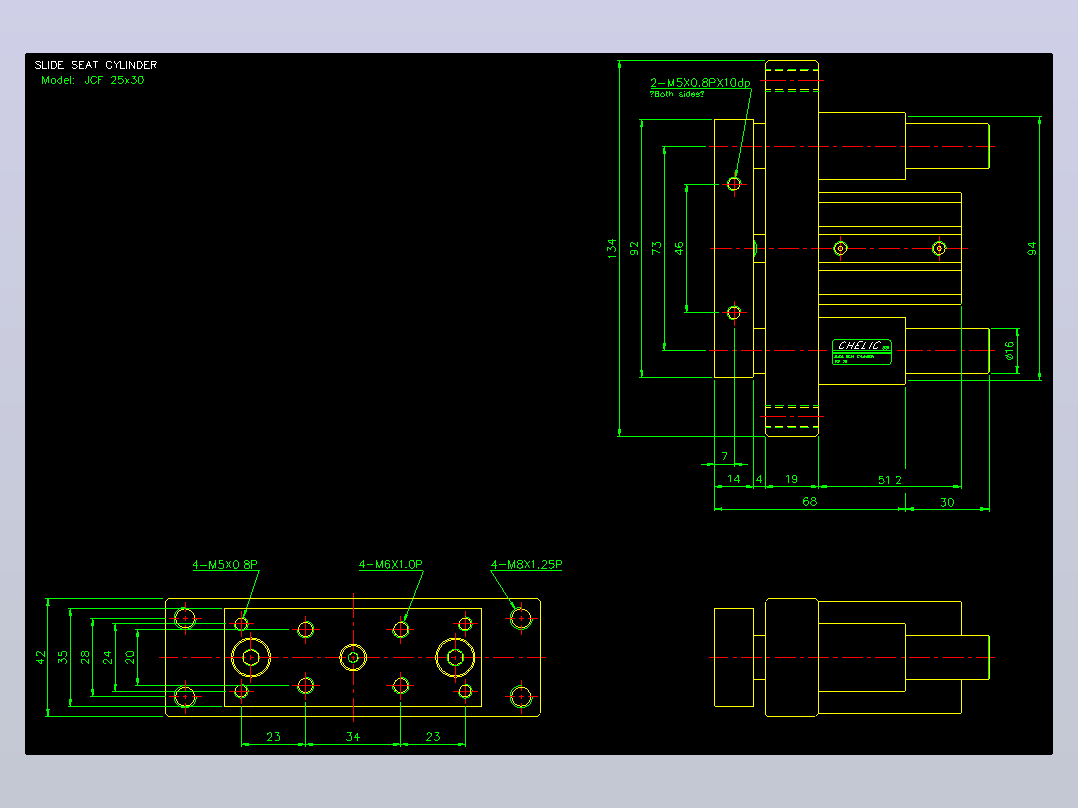Select the 19 horizontal dimension text

791,479
